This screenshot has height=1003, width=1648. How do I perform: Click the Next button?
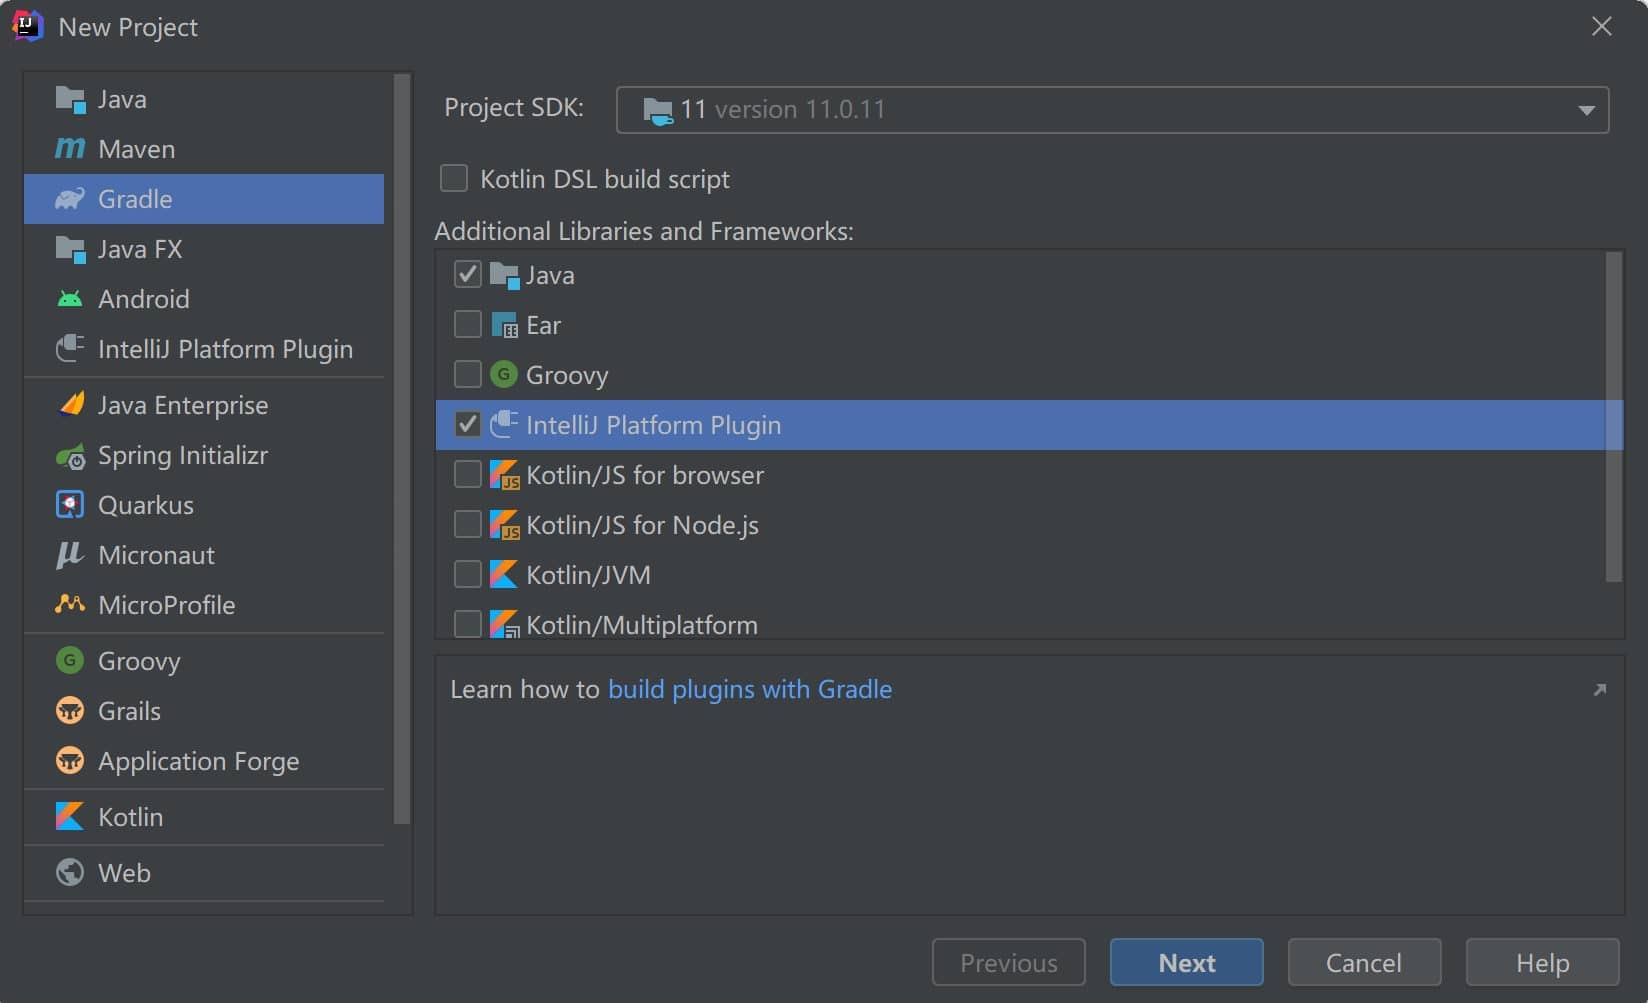[1186, 962]
